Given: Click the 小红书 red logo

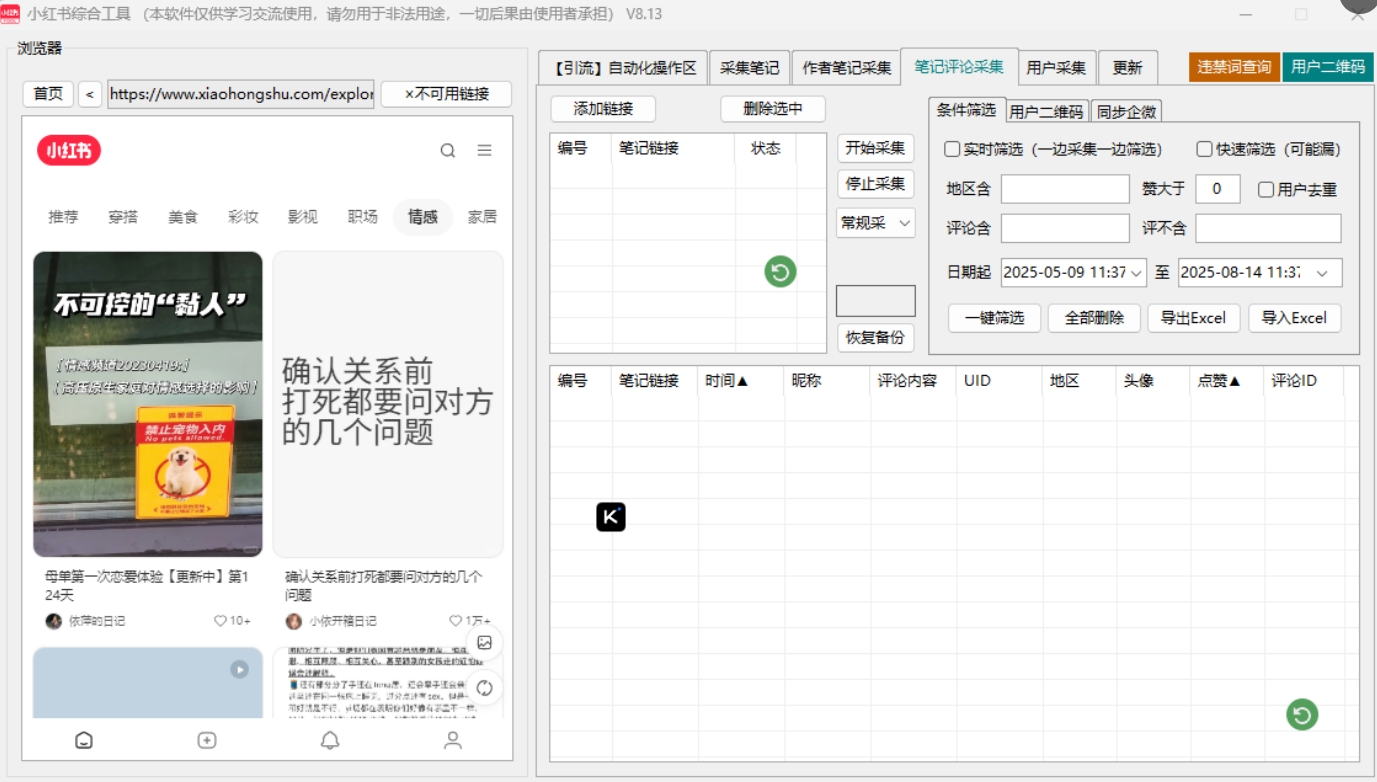Looking at the screenshot, I should [69, 151].
